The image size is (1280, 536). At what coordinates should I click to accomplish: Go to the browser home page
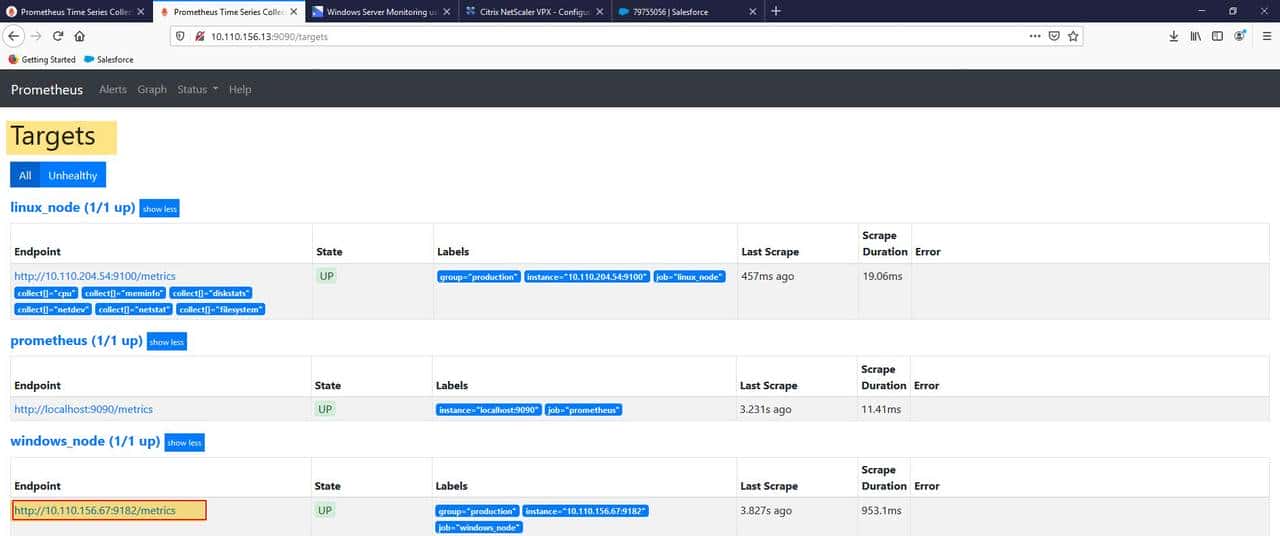click(x=80, y=36)
